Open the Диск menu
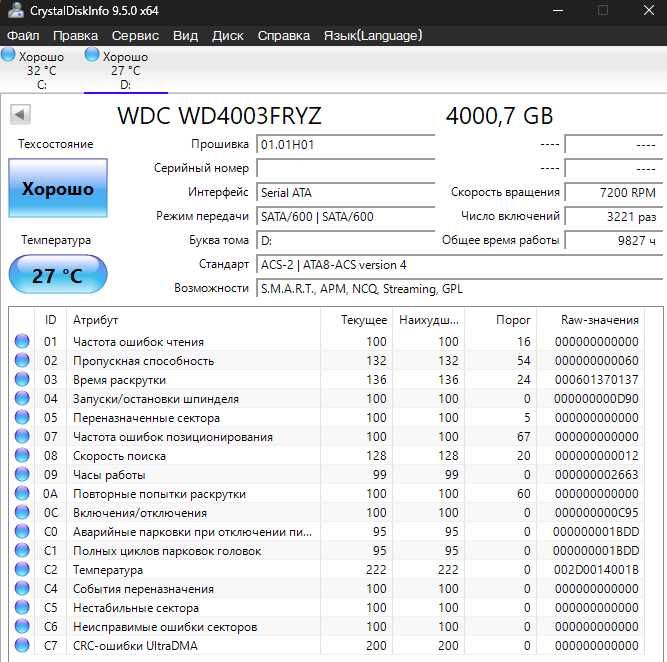This screenshot has width=667, height=662. point(228,35)
